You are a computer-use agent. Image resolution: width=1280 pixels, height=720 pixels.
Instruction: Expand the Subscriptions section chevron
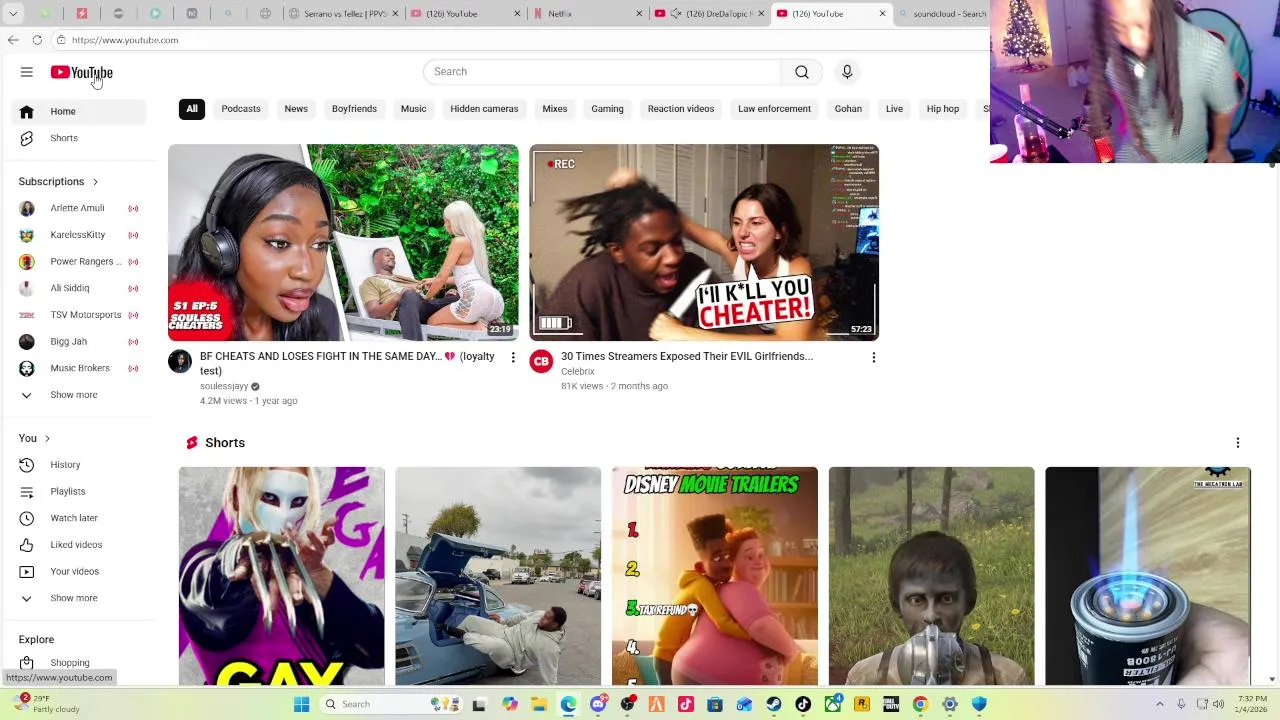pos(95,182)
